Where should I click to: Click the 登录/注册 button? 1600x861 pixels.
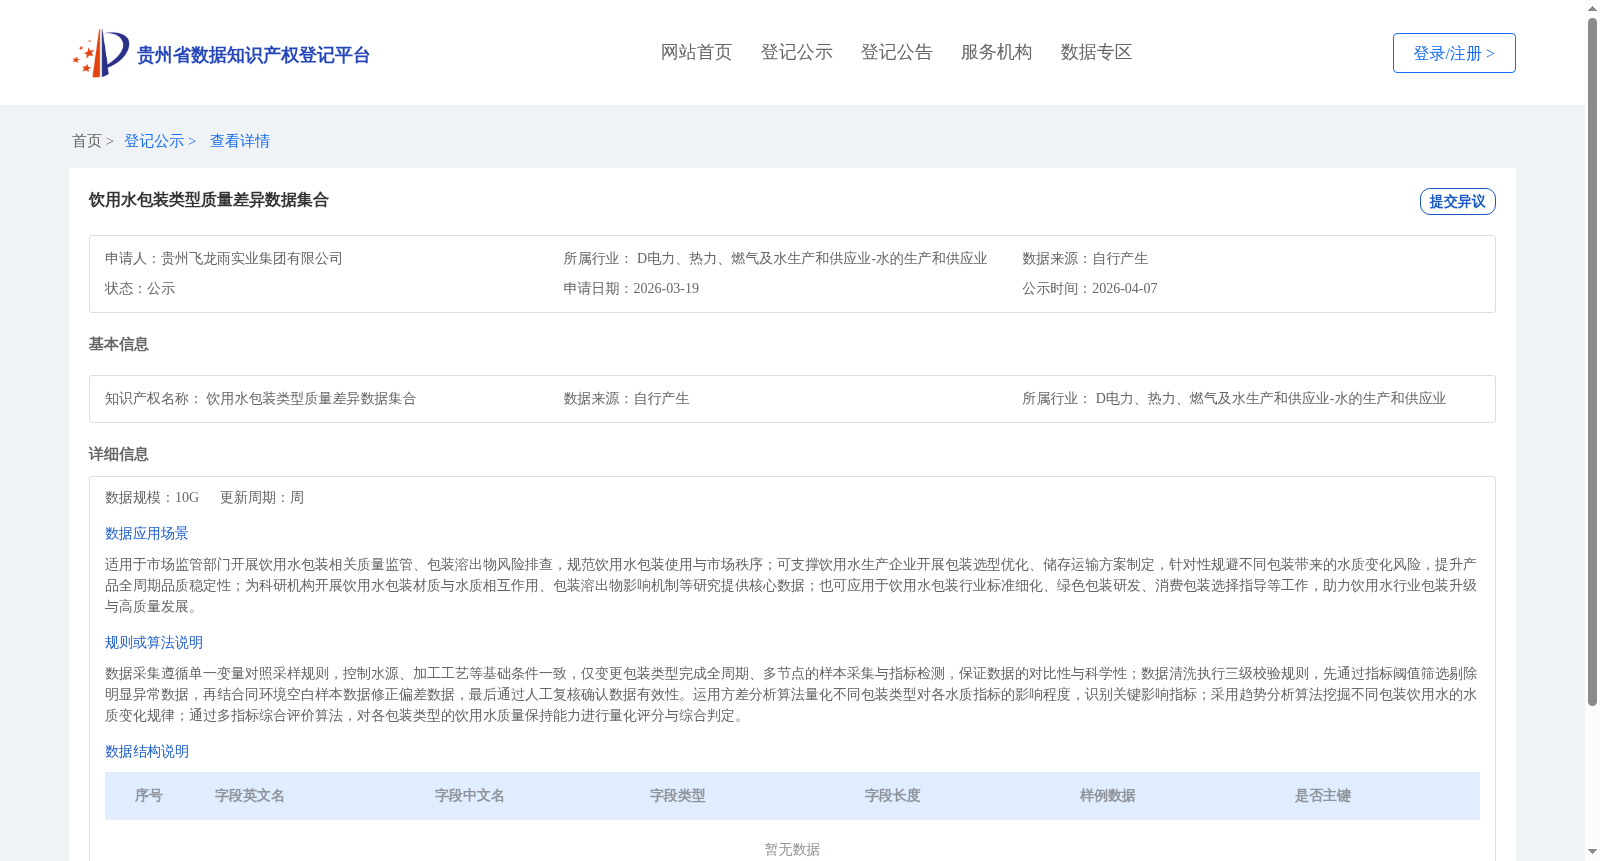[1454, 53]
